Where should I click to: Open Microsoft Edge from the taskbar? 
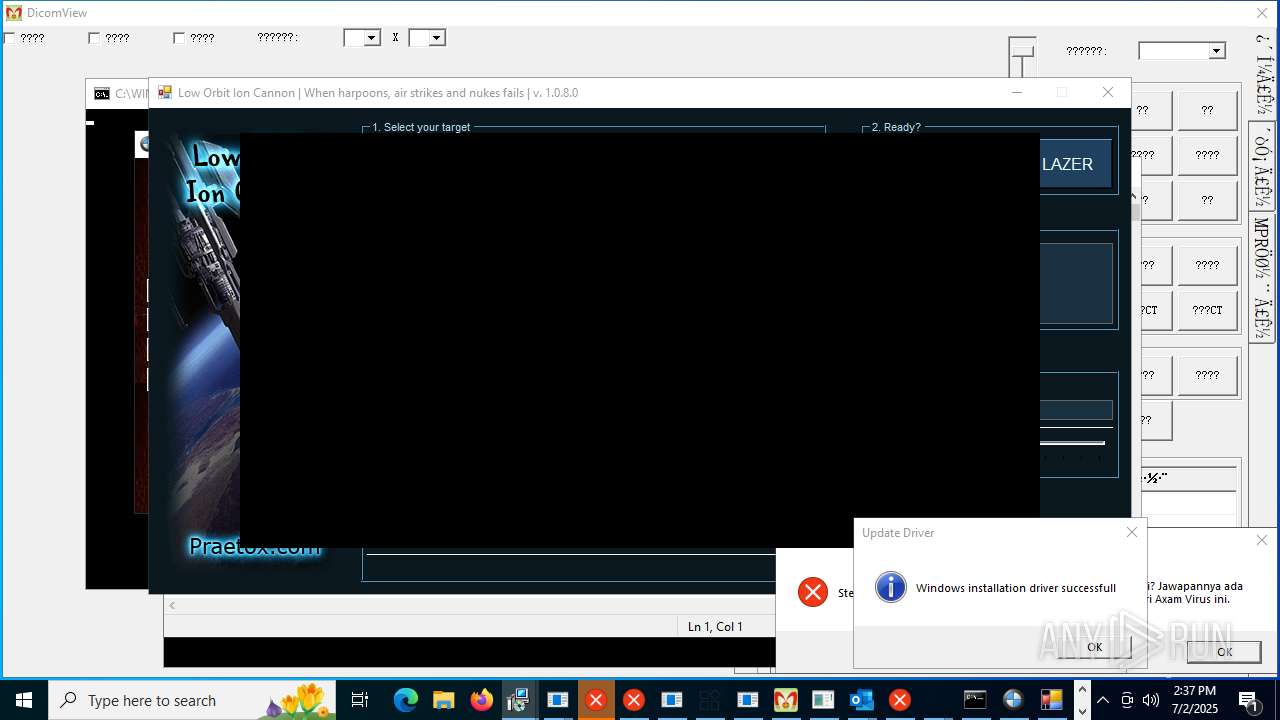[x=405, y=700]
